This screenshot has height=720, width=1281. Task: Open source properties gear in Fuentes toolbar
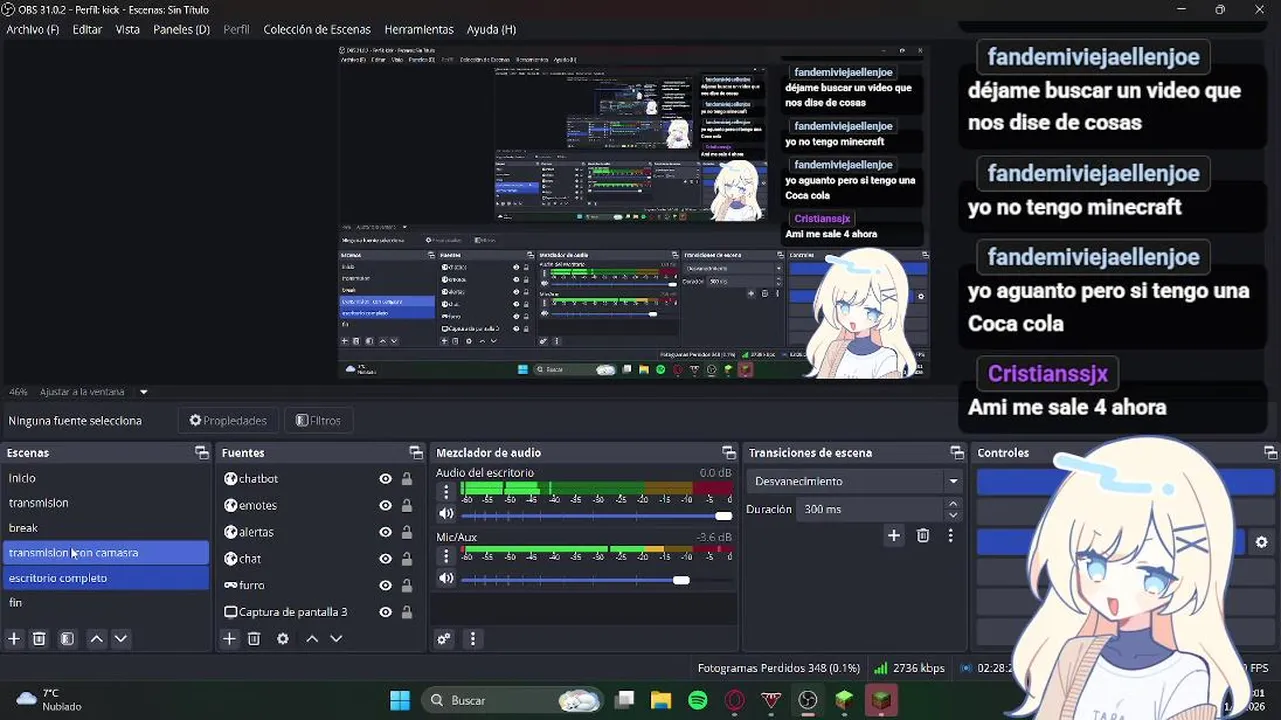point(283,639)
